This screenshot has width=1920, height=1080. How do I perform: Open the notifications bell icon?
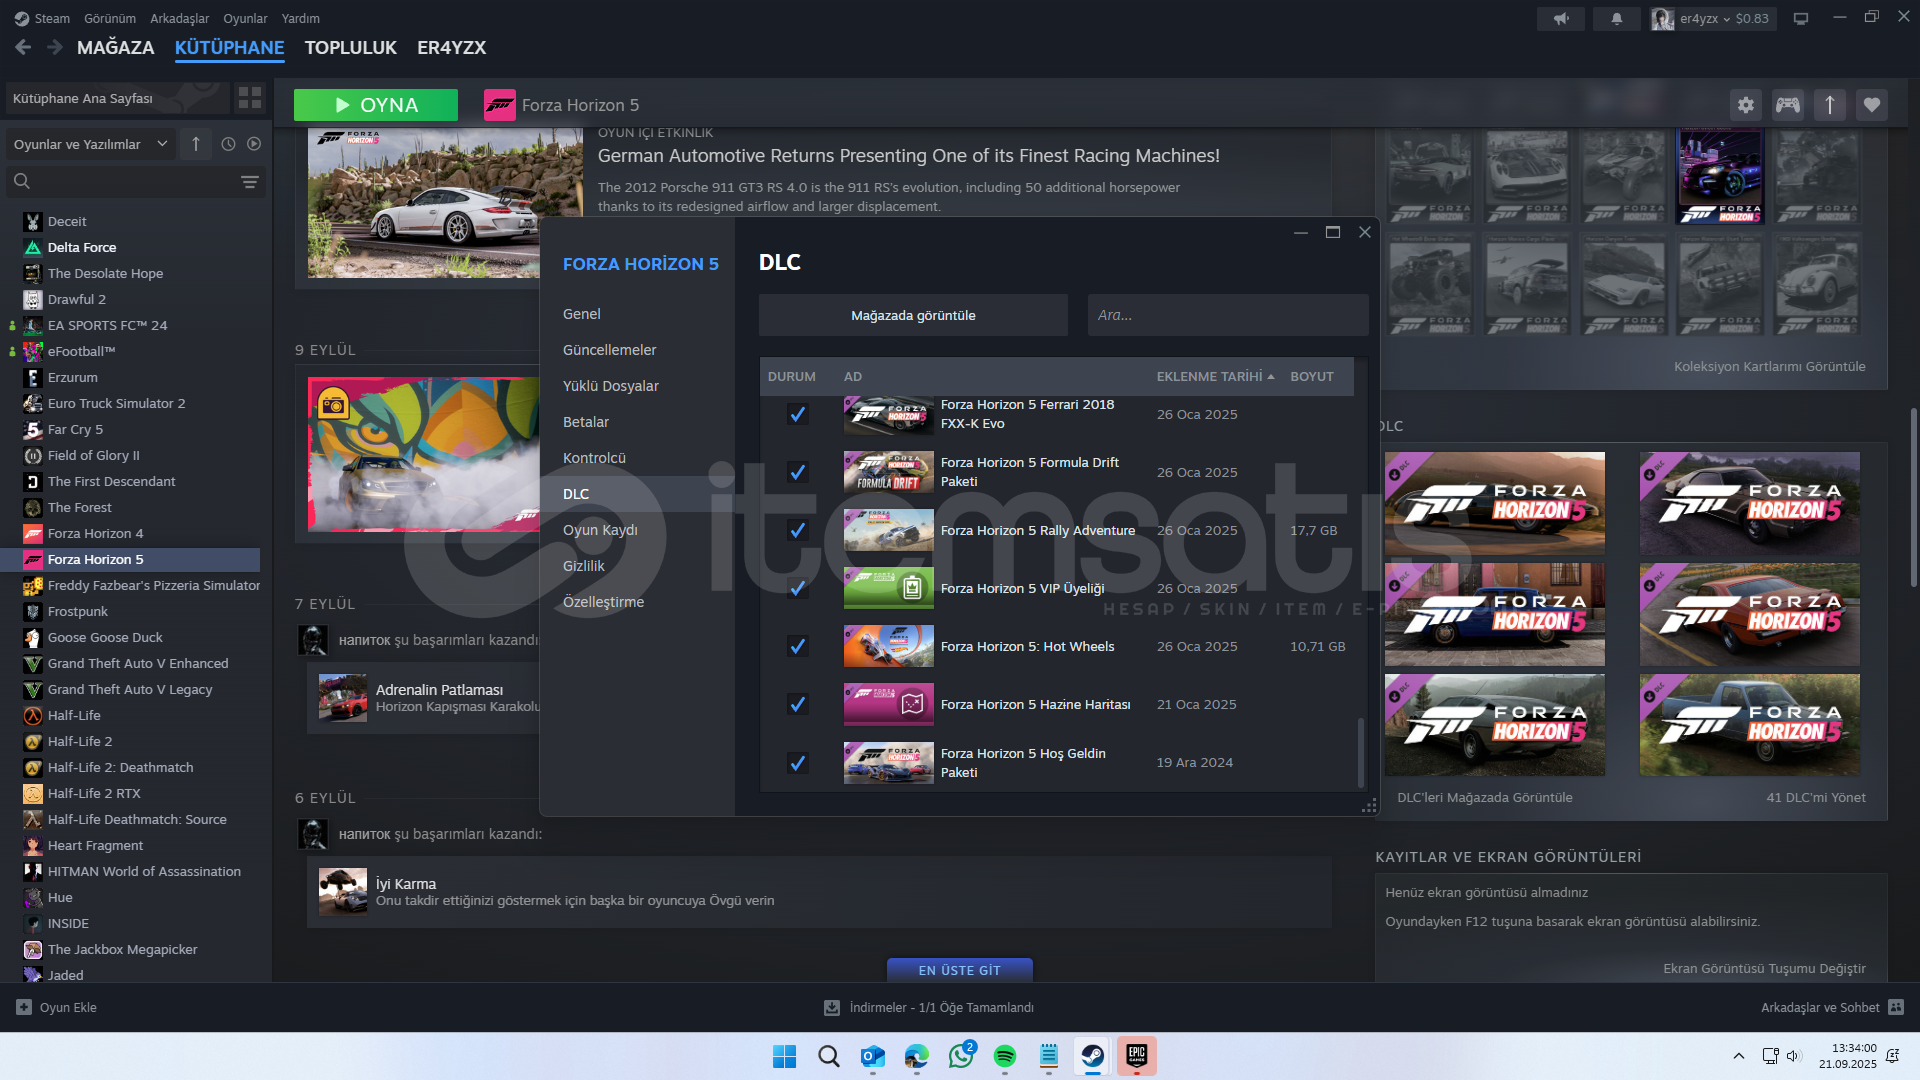click(x=1616, y=19)
